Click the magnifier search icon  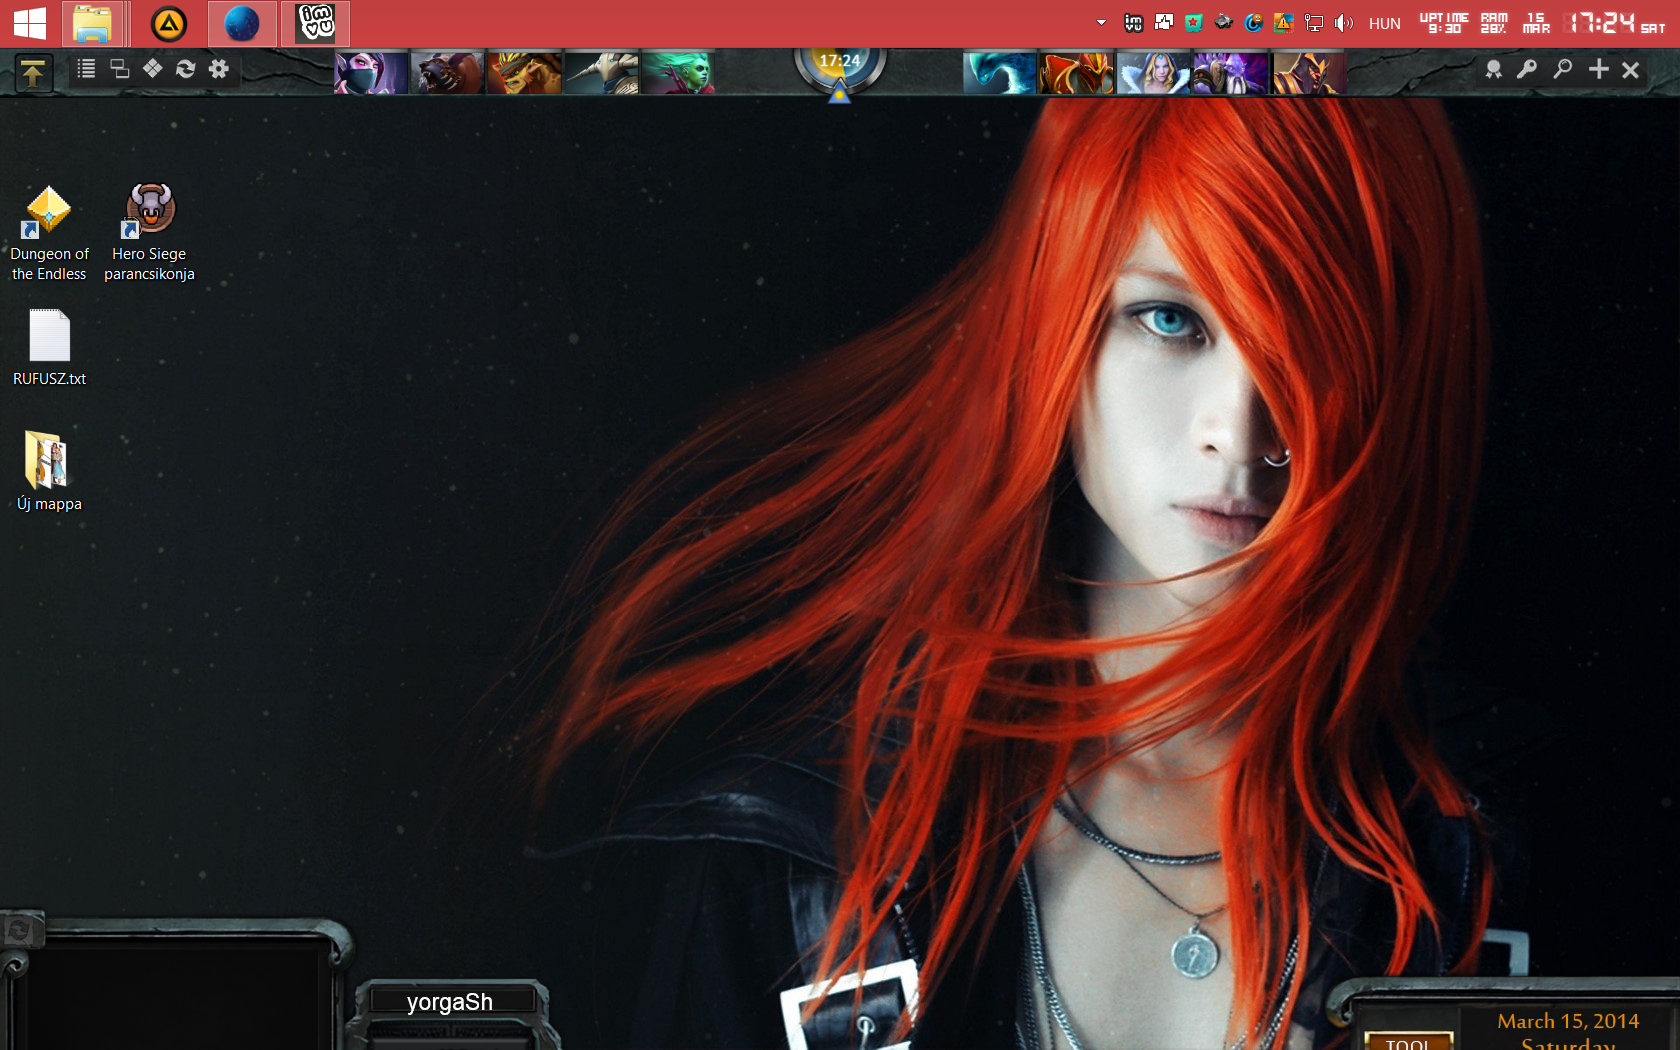click(x=1562, y=69)
